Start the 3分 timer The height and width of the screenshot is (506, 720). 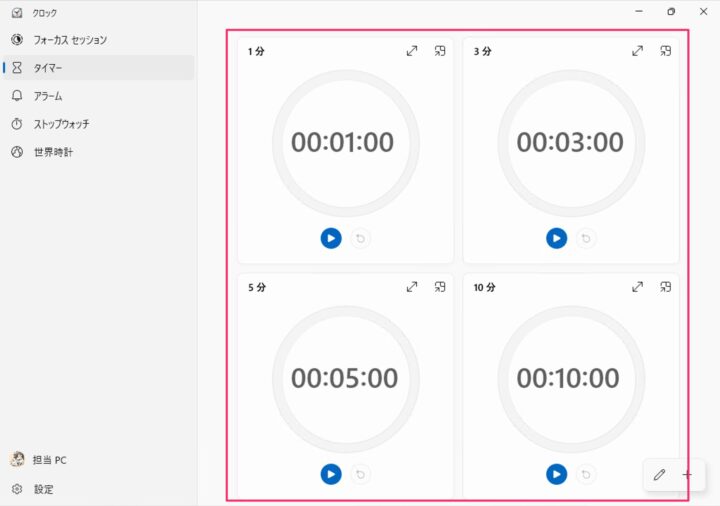coord(556,238)
